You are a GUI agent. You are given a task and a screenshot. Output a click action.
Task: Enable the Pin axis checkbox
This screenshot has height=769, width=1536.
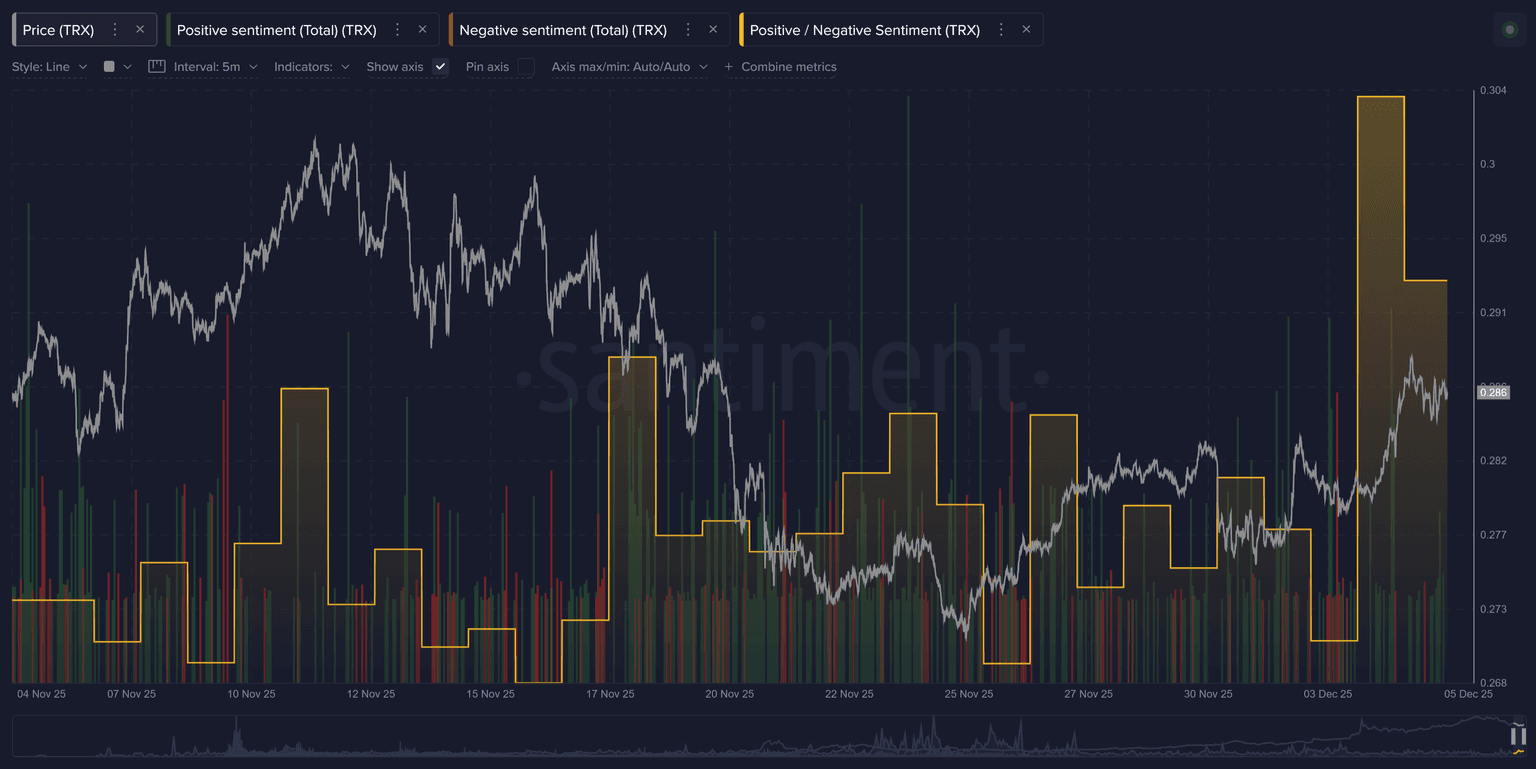pyautogui.click(x=526, y=67)
